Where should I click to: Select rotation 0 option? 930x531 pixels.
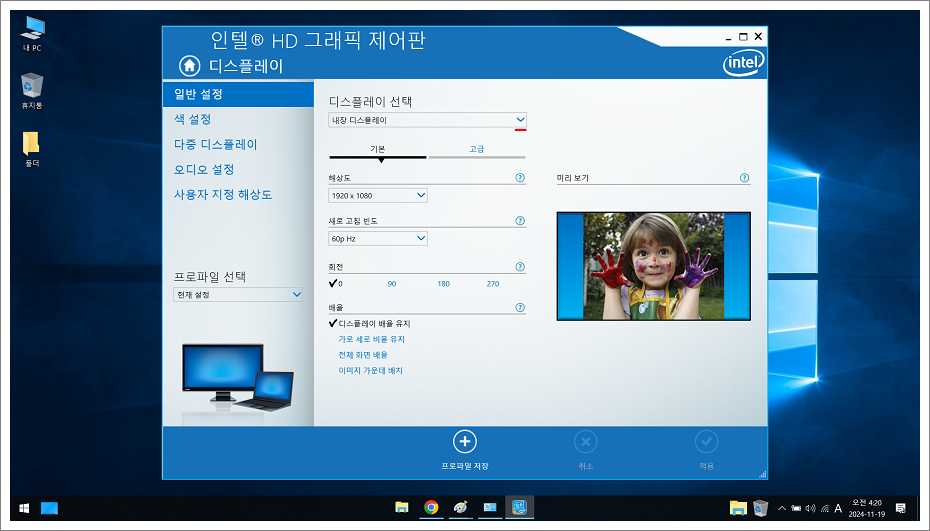click(336, 284)
